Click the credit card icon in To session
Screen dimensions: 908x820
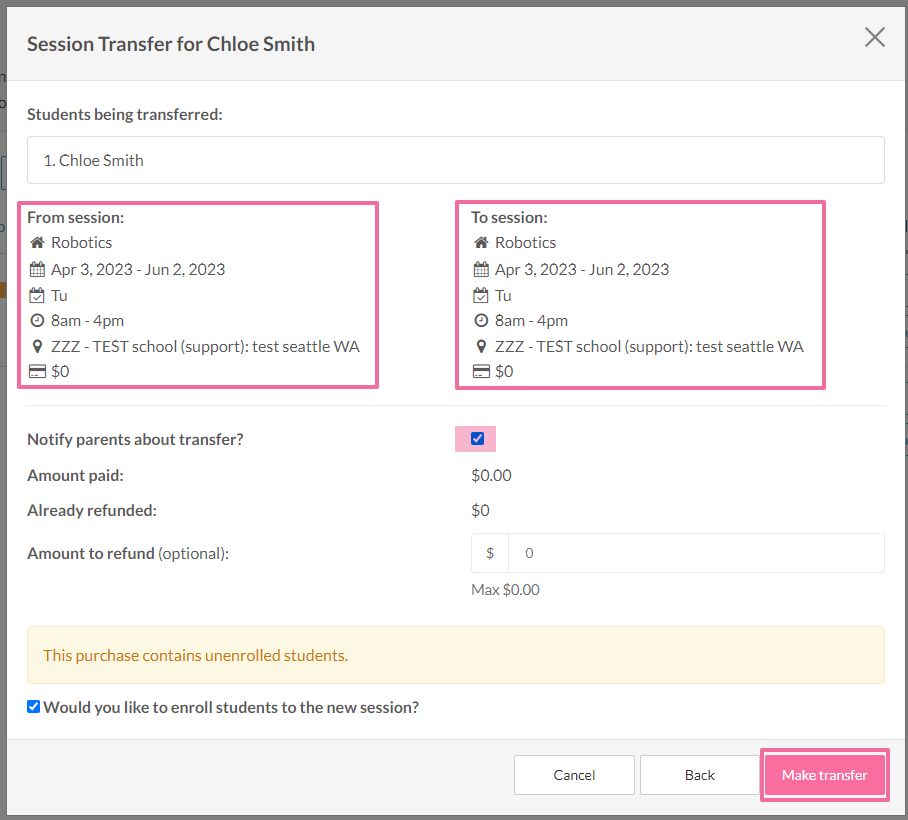481,371
